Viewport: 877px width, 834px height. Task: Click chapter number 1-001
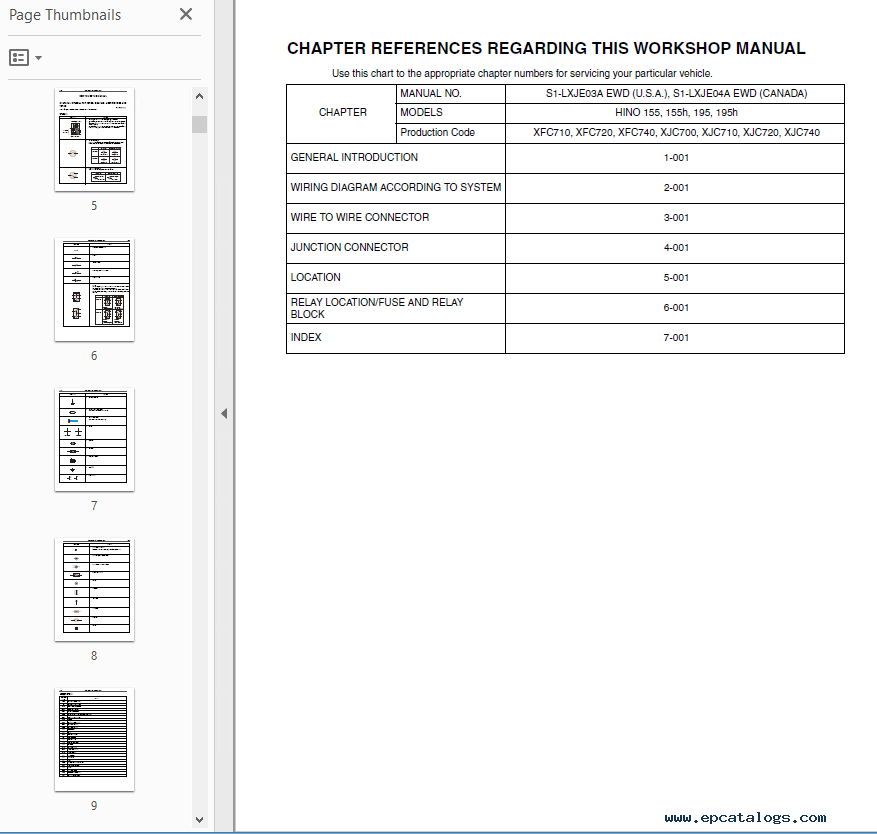point(676,158)
